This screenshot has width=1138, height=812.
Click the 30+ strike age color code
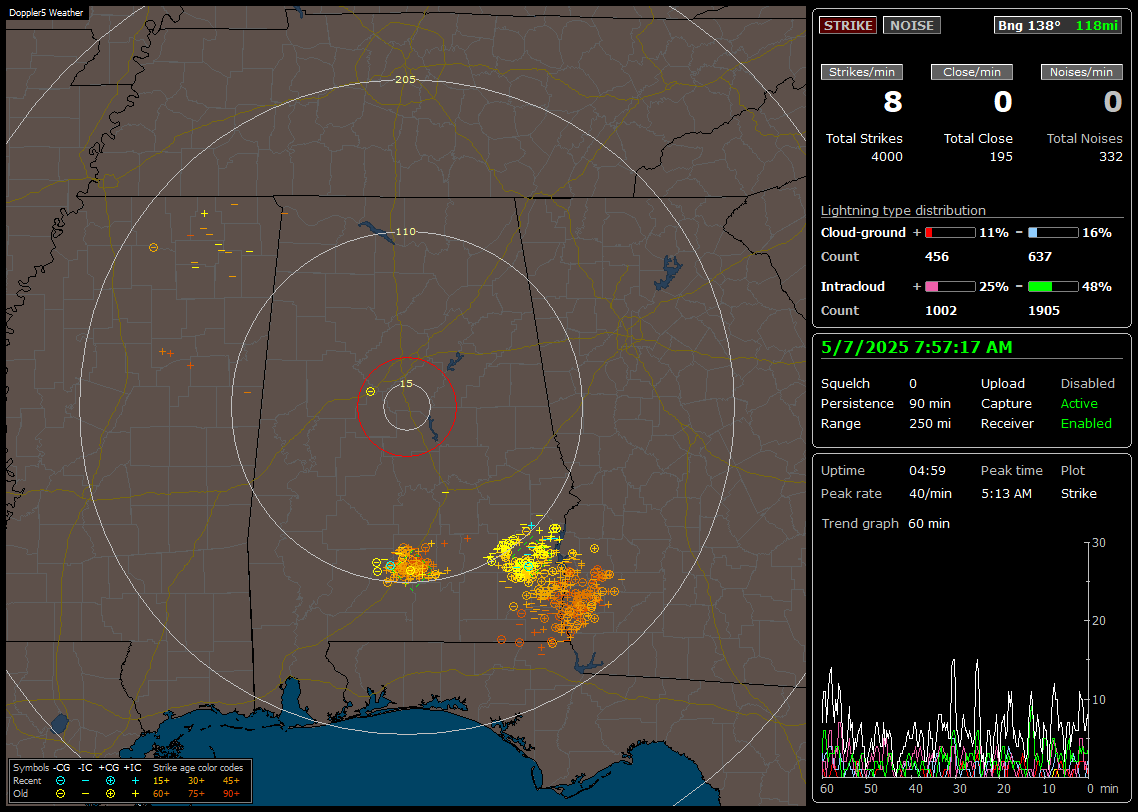[x=196, y=781]
